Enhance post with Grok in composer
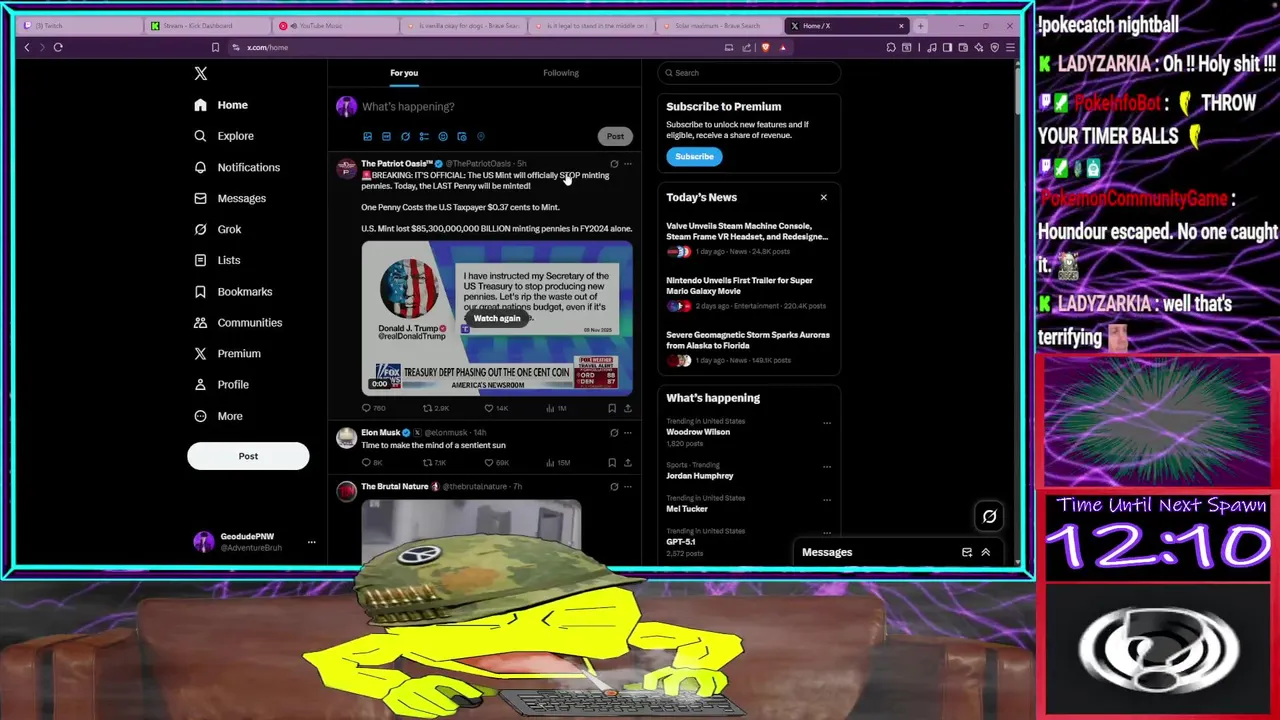Image resolution: width=1280 pixels, height=720 pixels. coord(405,136)
